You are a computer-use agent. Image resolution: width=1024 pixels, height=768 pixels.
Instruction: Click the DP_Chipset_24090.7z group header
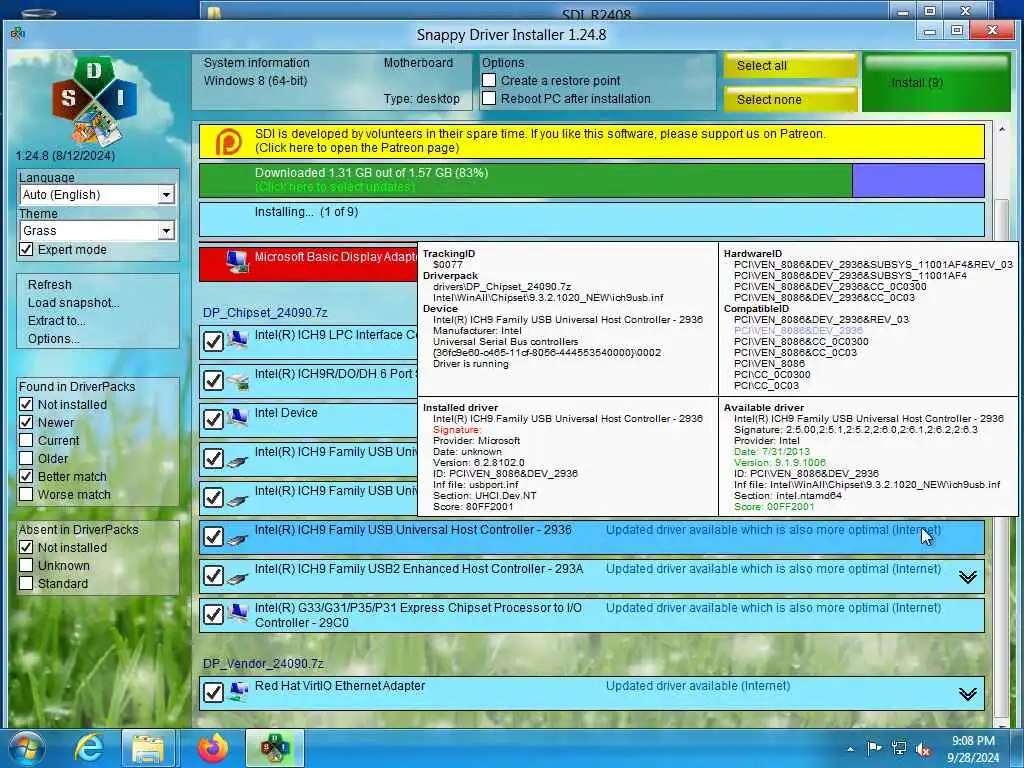coord(265,312)
